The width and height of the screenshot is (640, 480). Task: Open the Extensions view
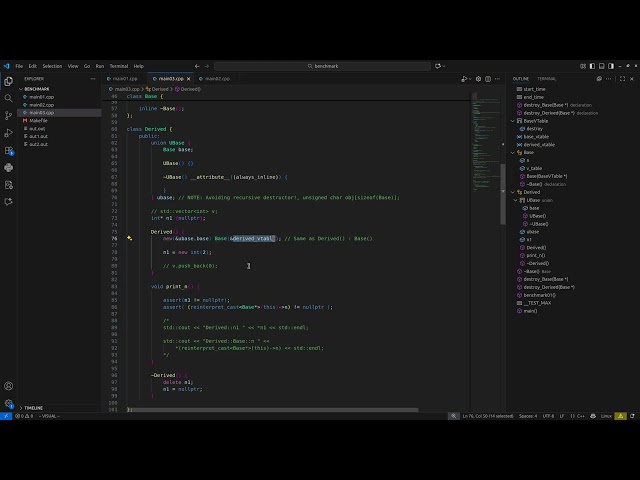(9, 150)
